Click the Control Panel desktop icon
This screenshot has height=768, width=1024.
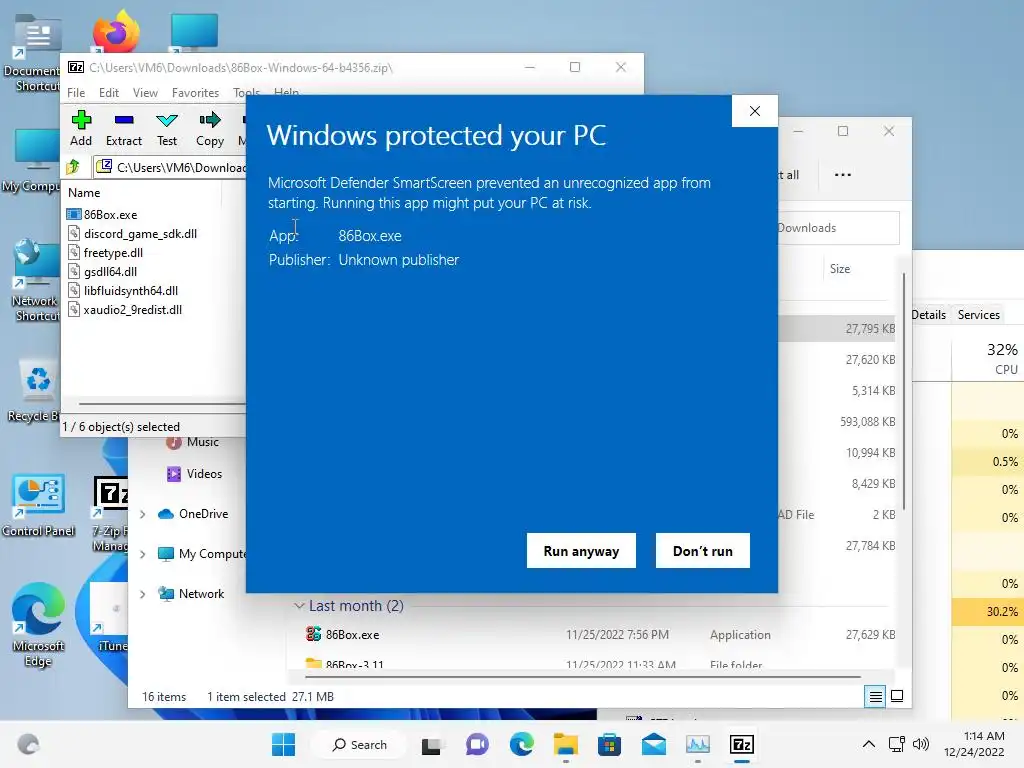click(x=38, y=505)
